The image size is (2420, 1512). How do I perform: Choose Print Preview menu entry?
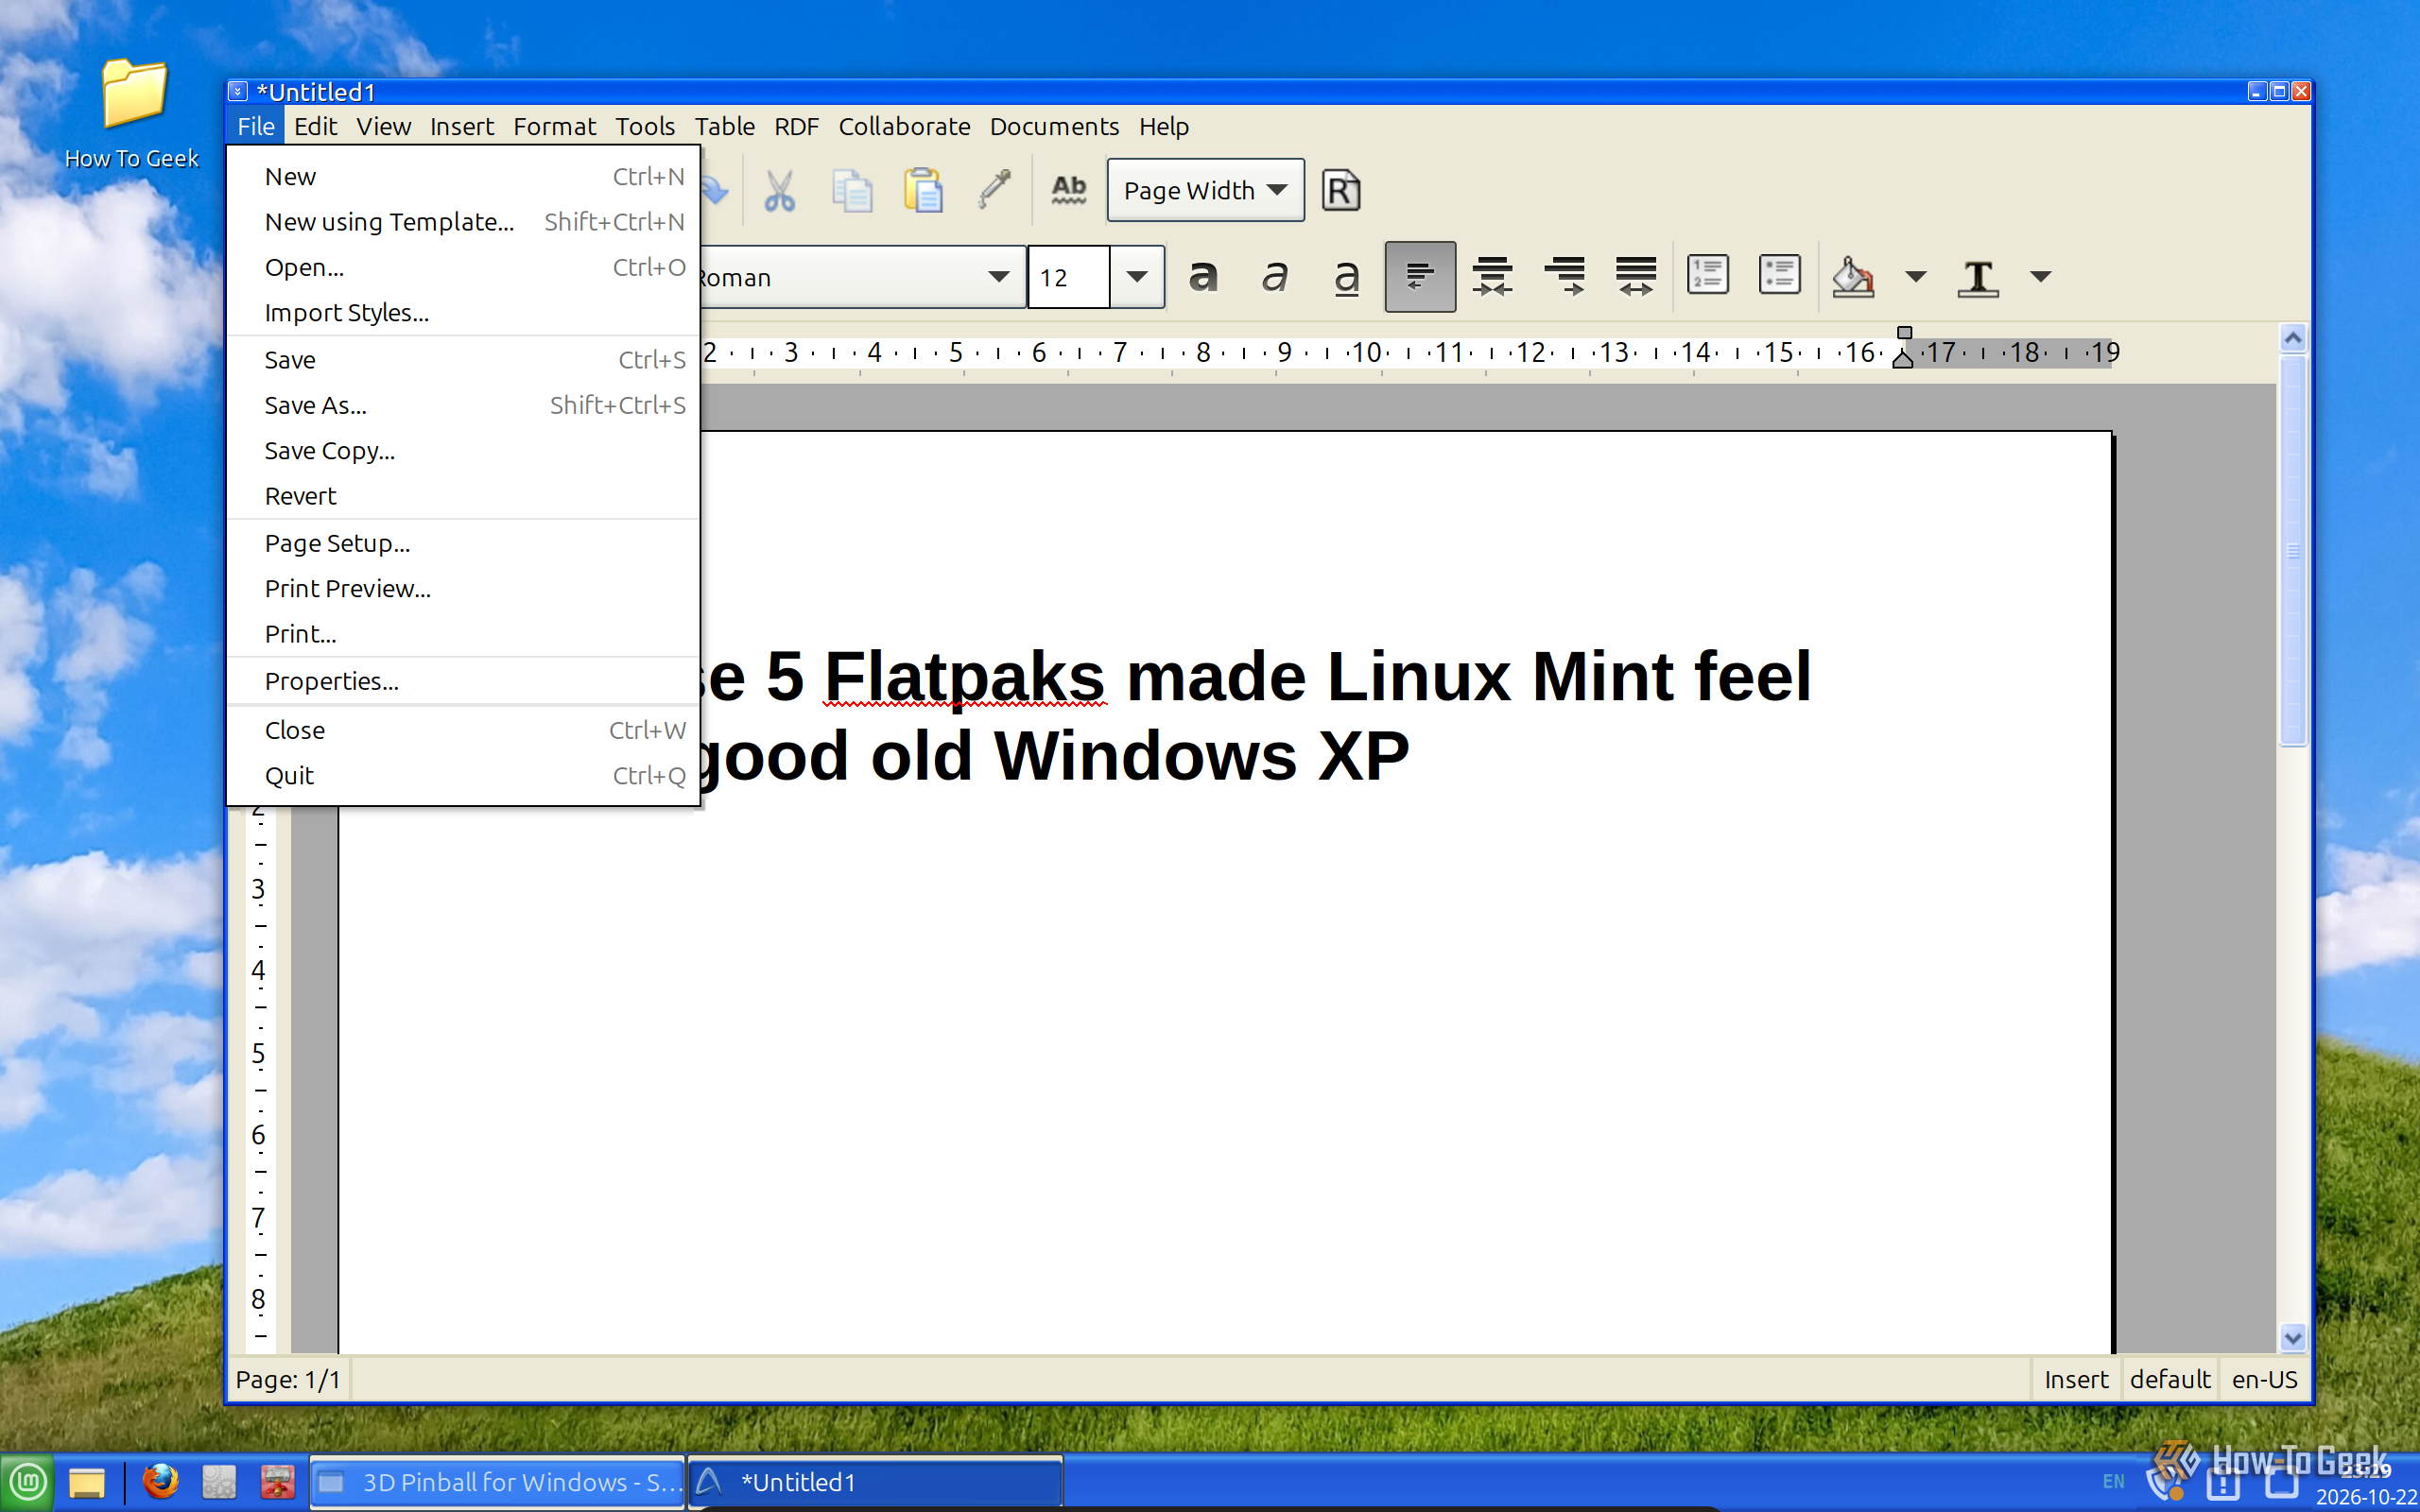click(x=463, y=588)
